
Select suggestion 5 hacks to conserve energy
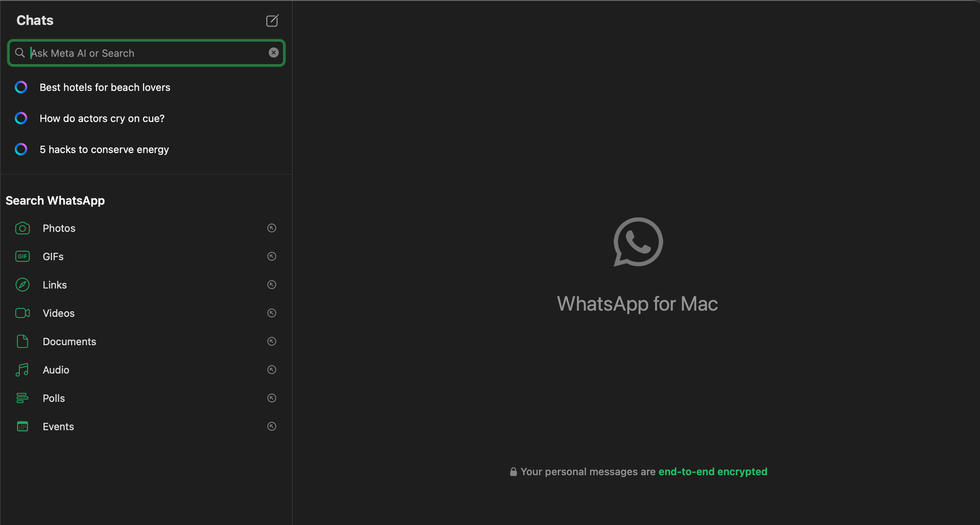coord(104,149)
